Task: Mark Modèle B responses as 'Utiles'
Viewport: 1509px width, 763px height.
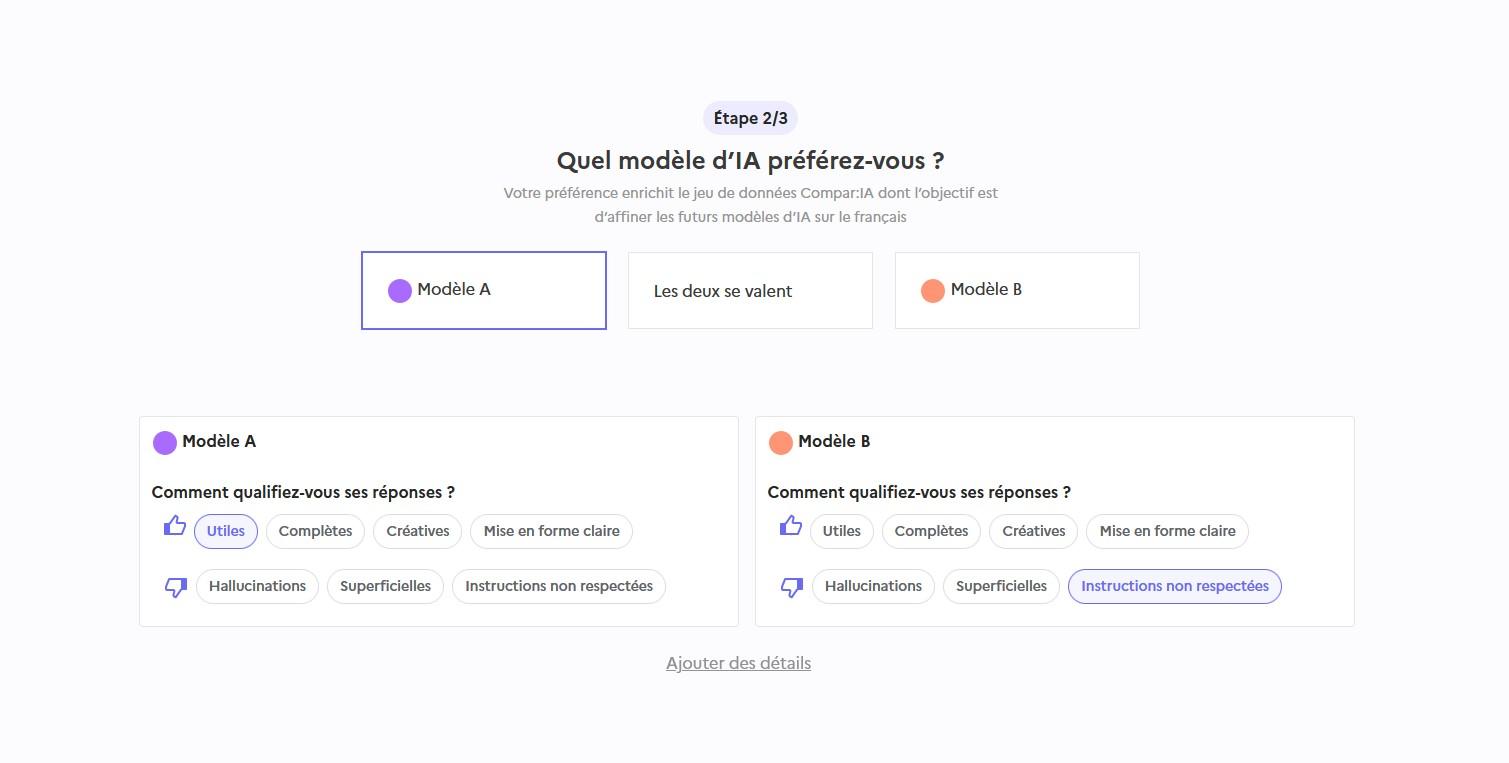Action: tap(841, 531)
